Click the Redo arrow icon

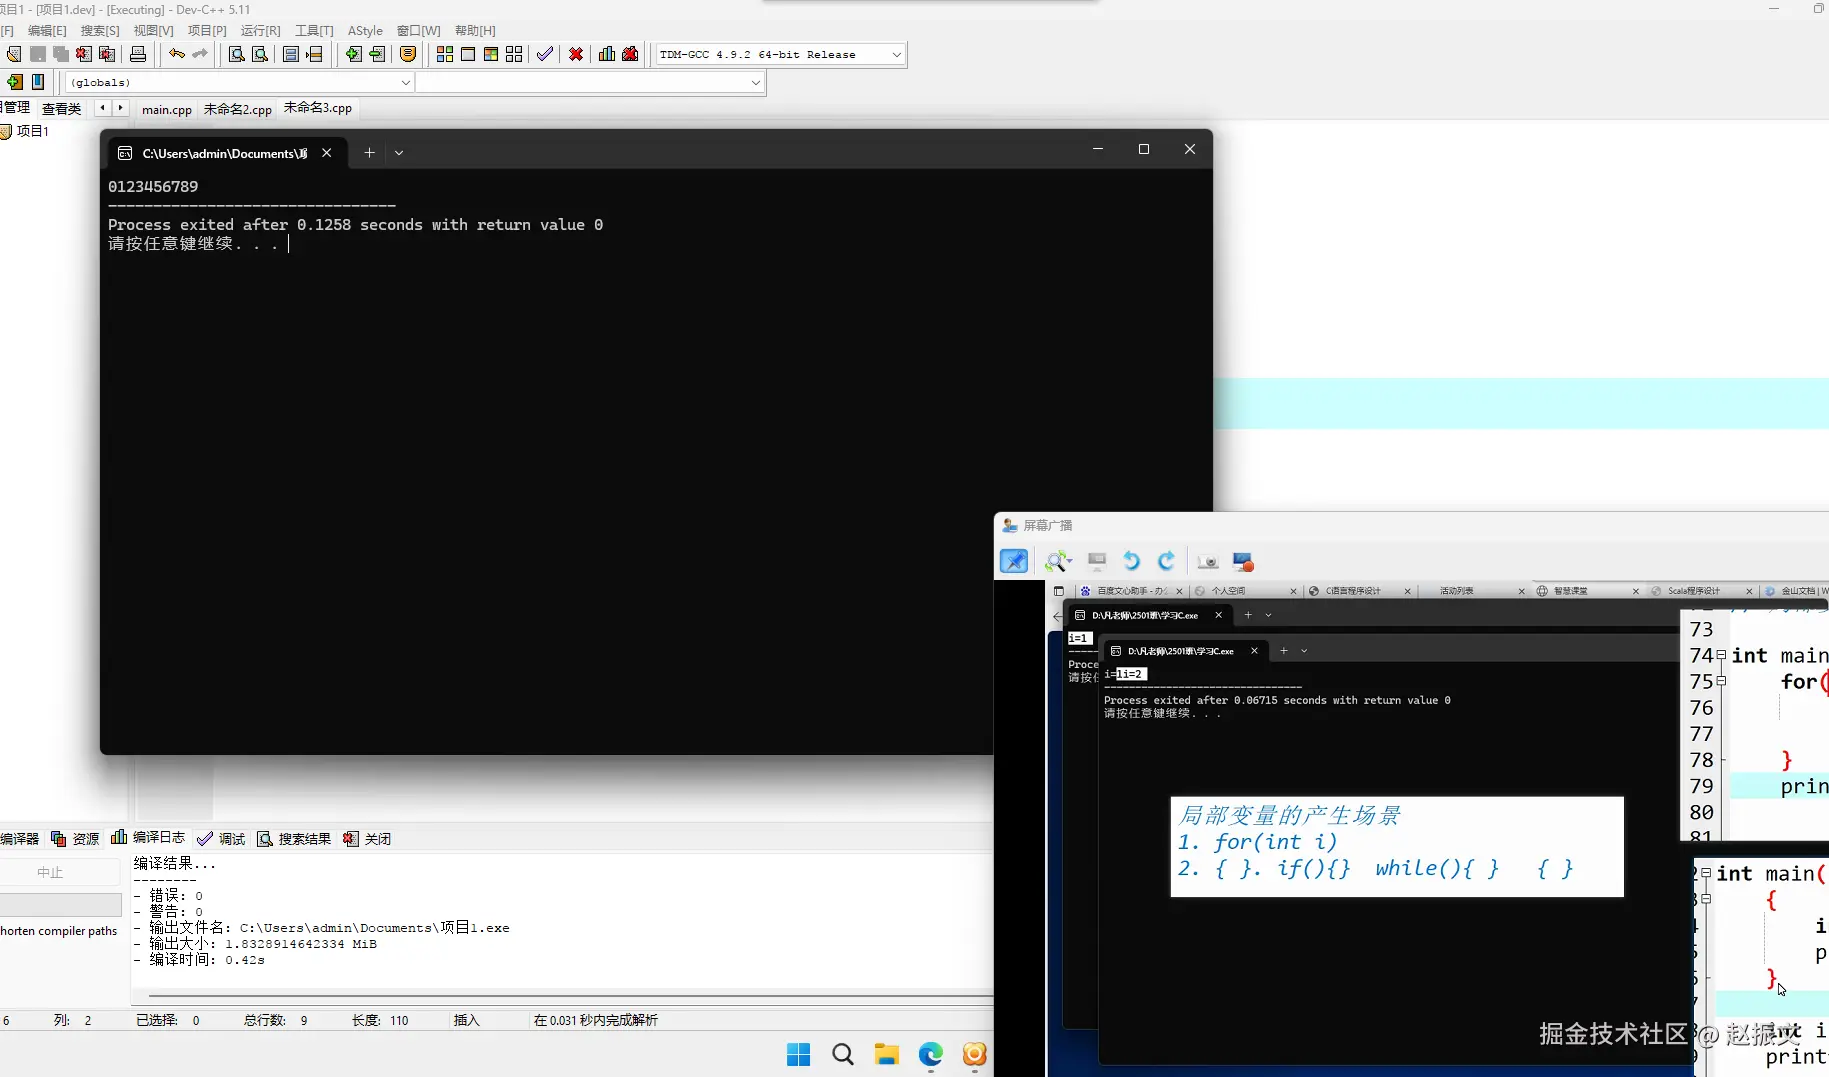point(200,54)
